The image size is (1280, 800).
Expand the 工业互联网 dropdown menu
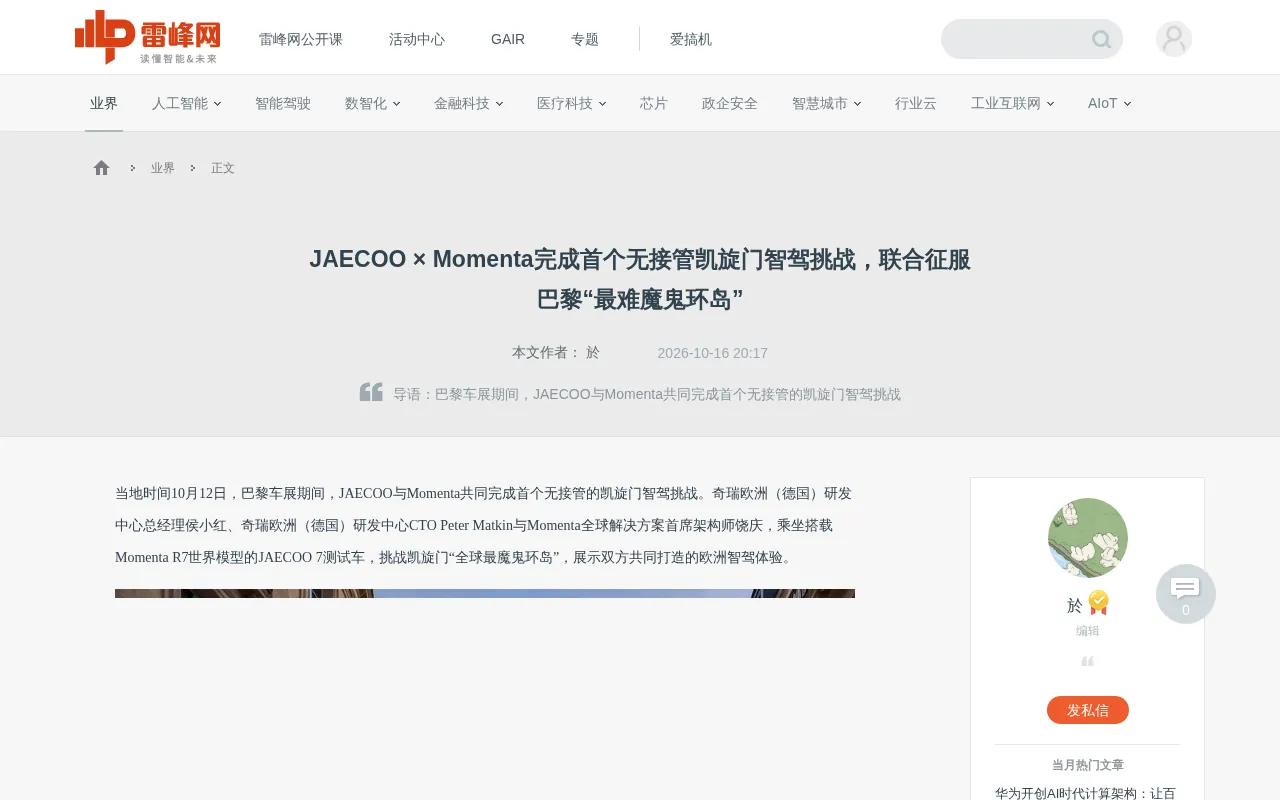coord(1012,103)
